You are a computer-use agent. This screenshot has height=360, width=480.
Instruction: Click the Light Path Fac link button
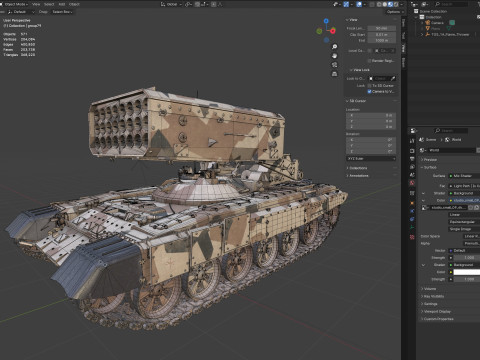[x=464, y=186]
